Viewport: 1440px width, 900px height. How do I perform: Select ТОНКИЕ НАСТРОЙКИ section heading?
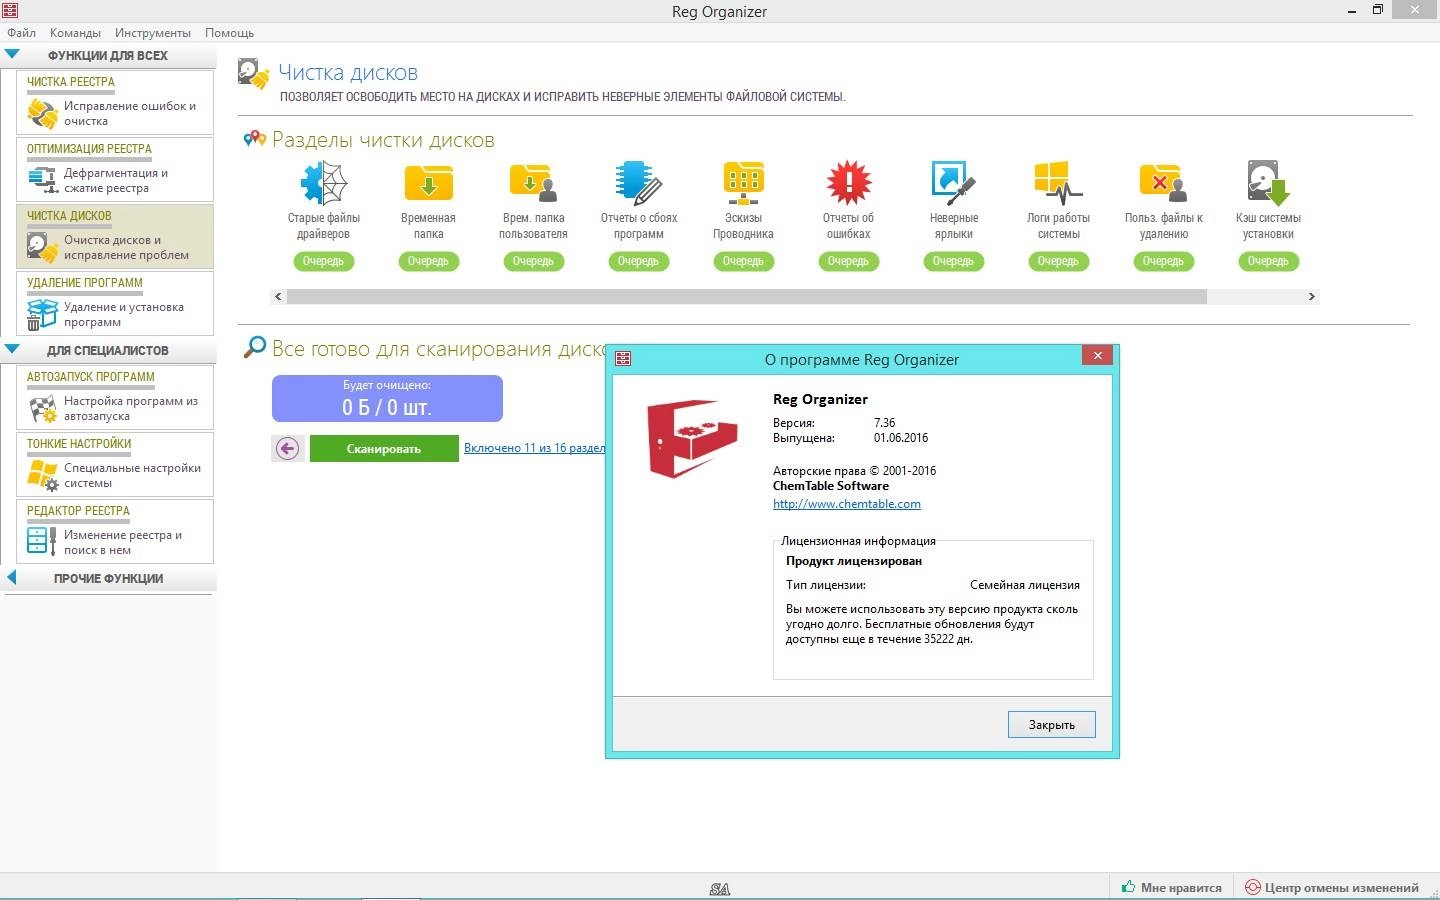coord(78,444)
